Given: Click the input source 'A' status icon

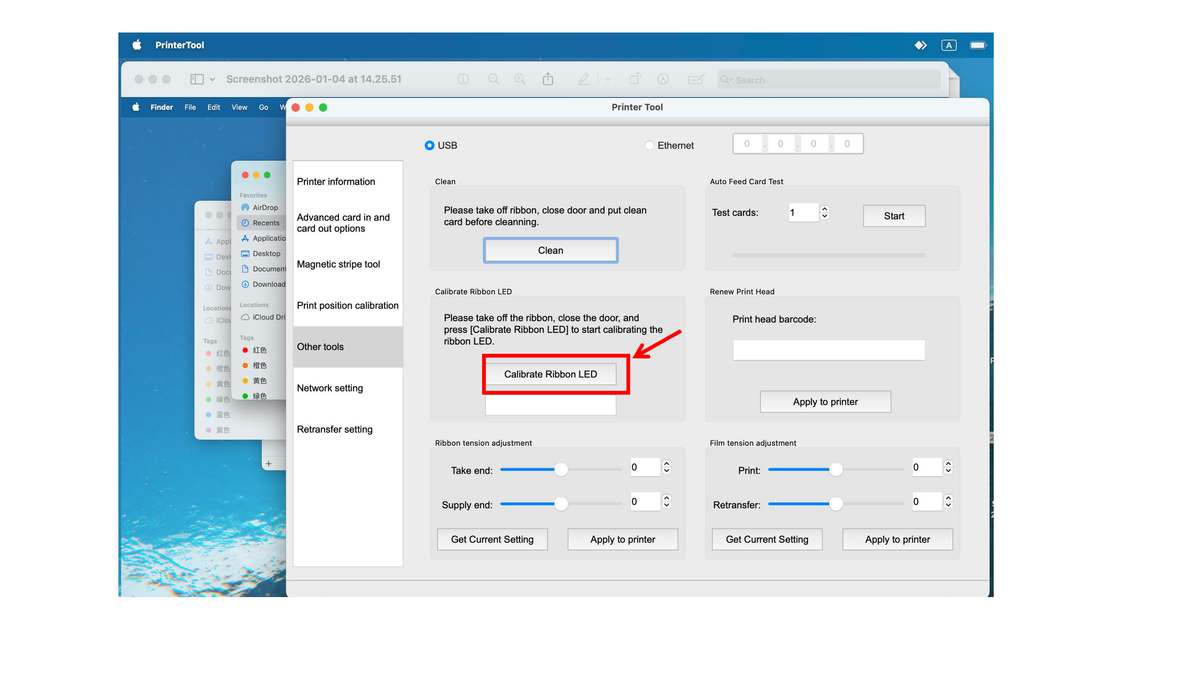Looking at the screenshot, I should (x=949, y=45).
